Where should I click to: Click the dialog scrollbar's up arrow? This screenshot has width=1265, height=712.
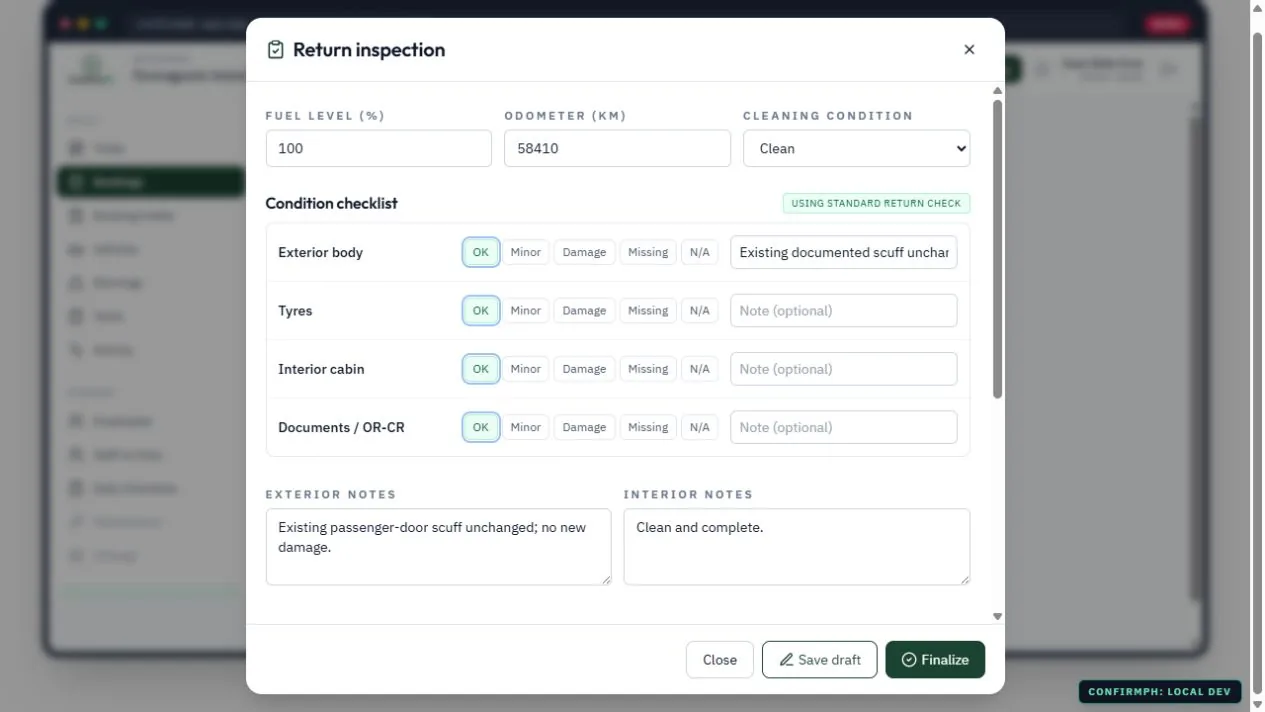[x=997, y=91]
